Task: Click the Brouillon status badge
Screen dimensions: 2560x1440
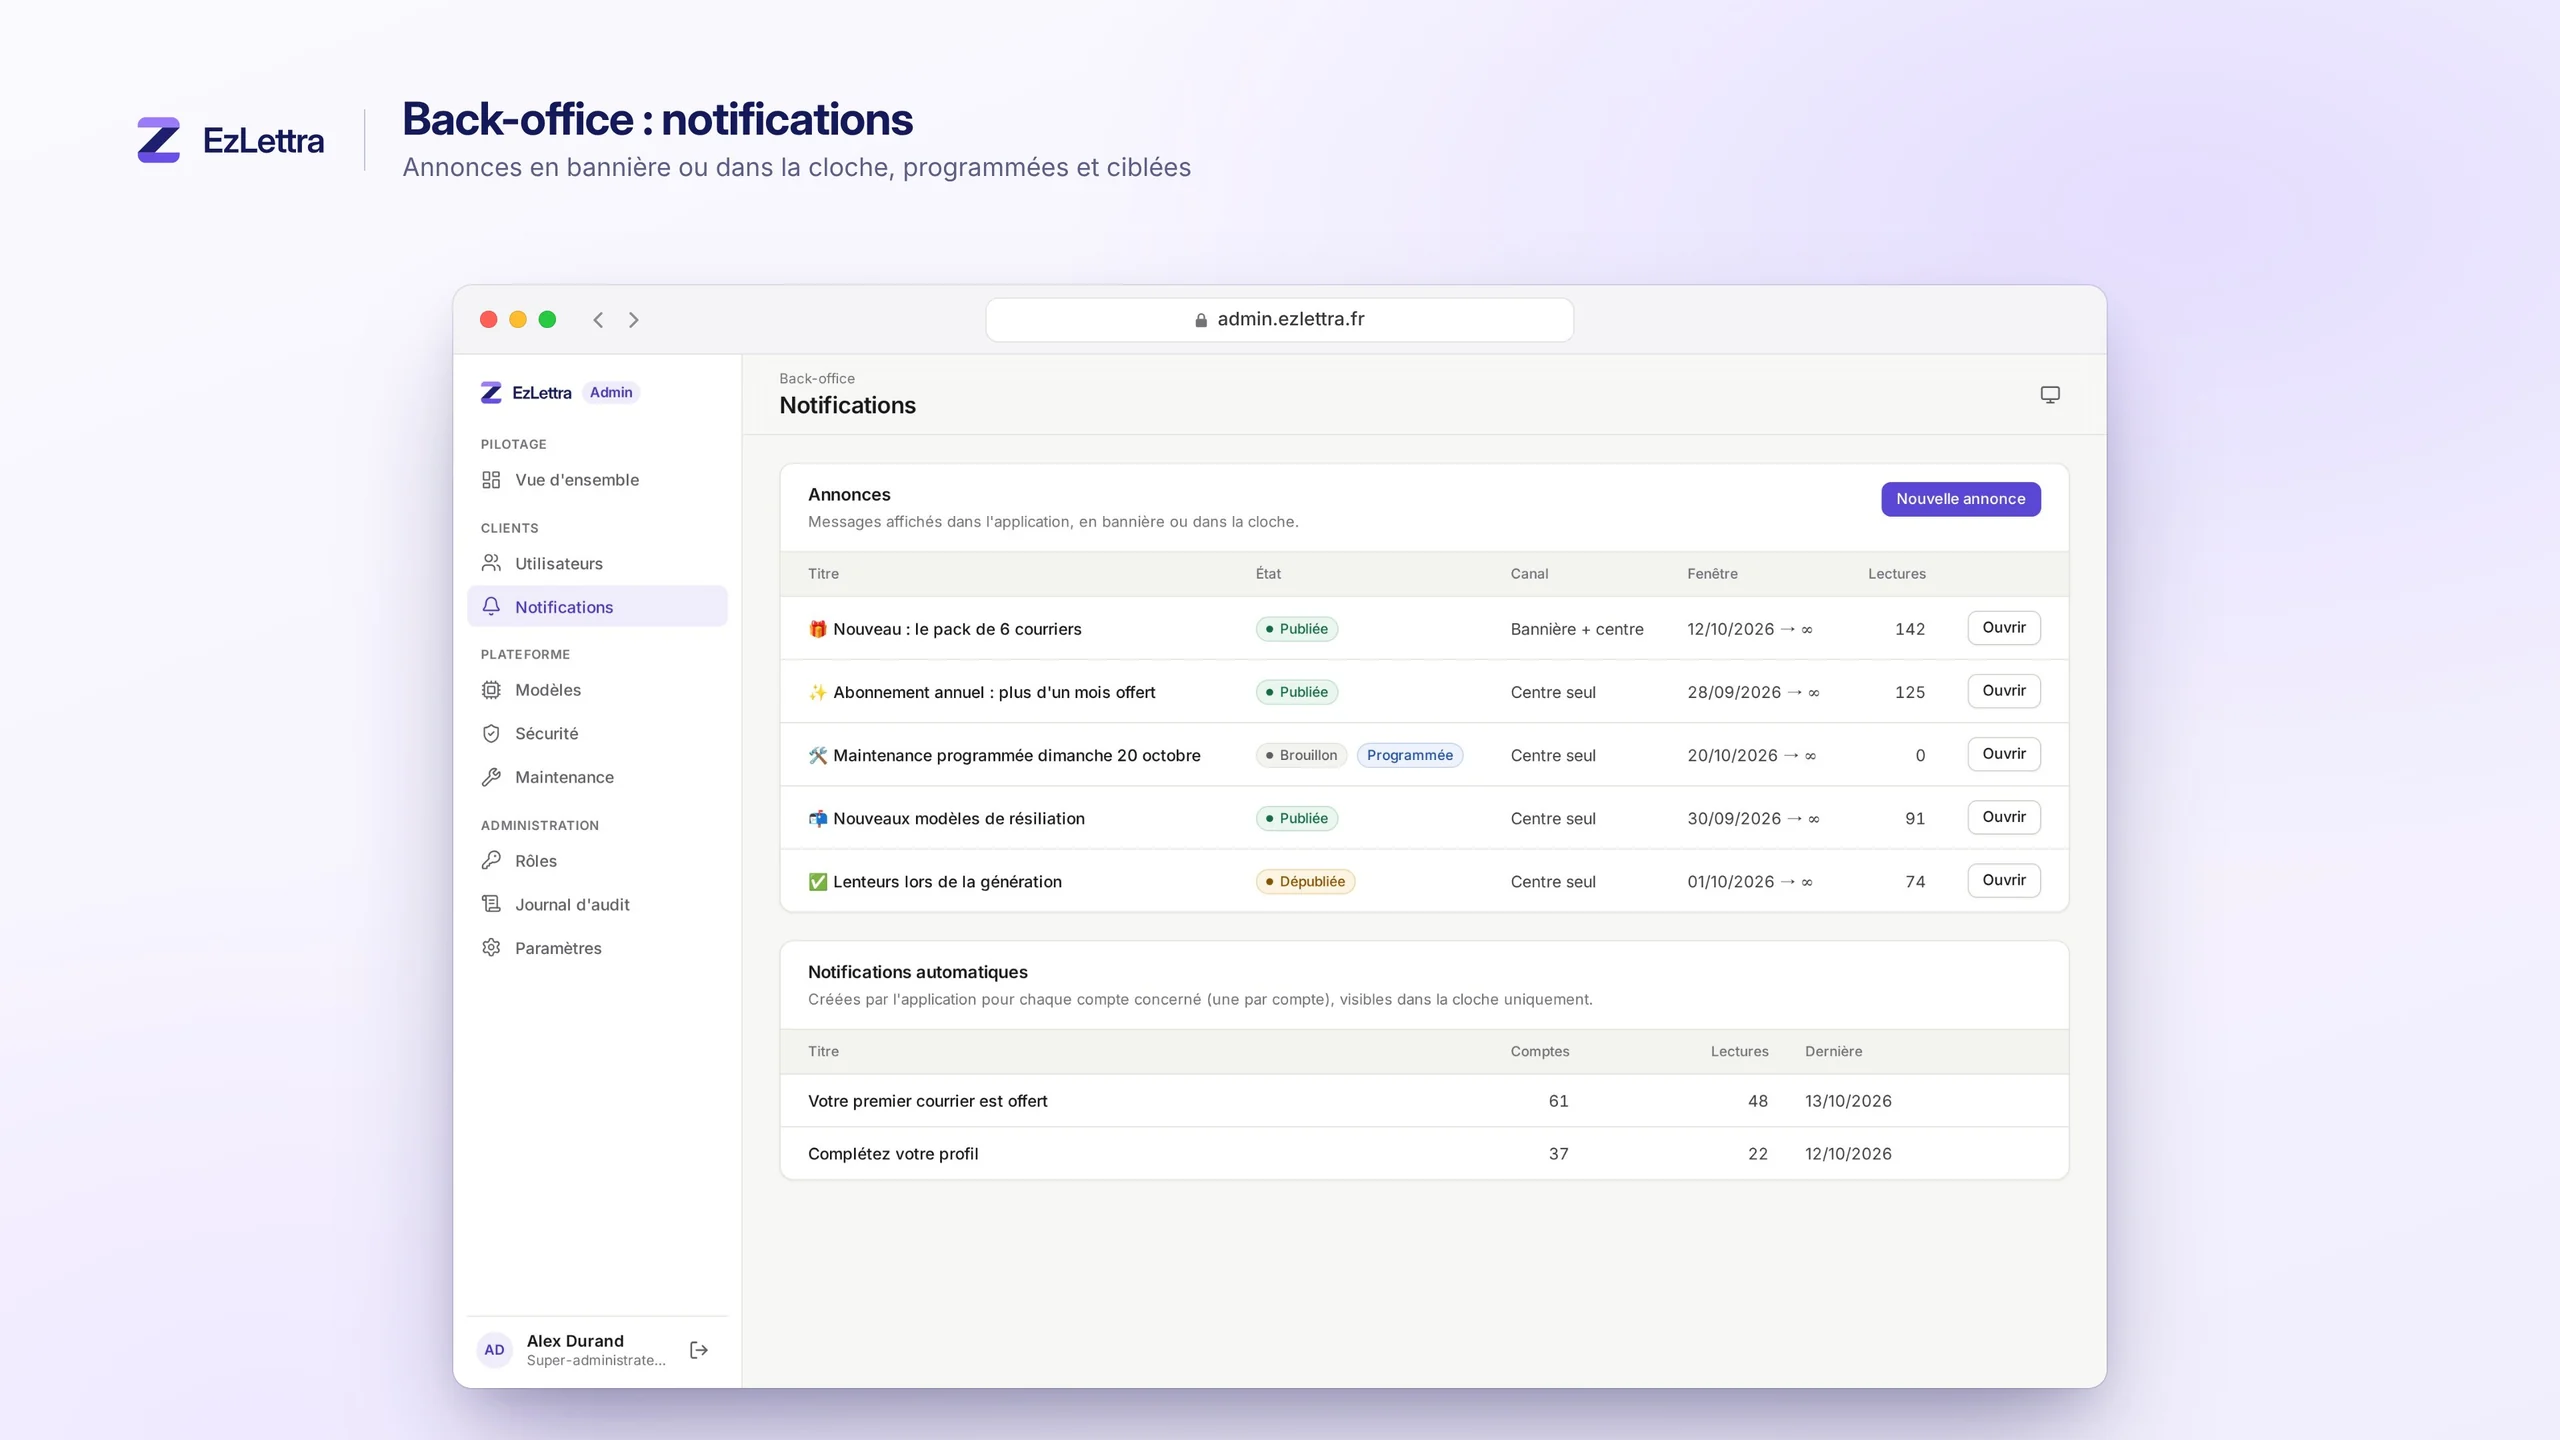Action: (x=1301, y=755)
